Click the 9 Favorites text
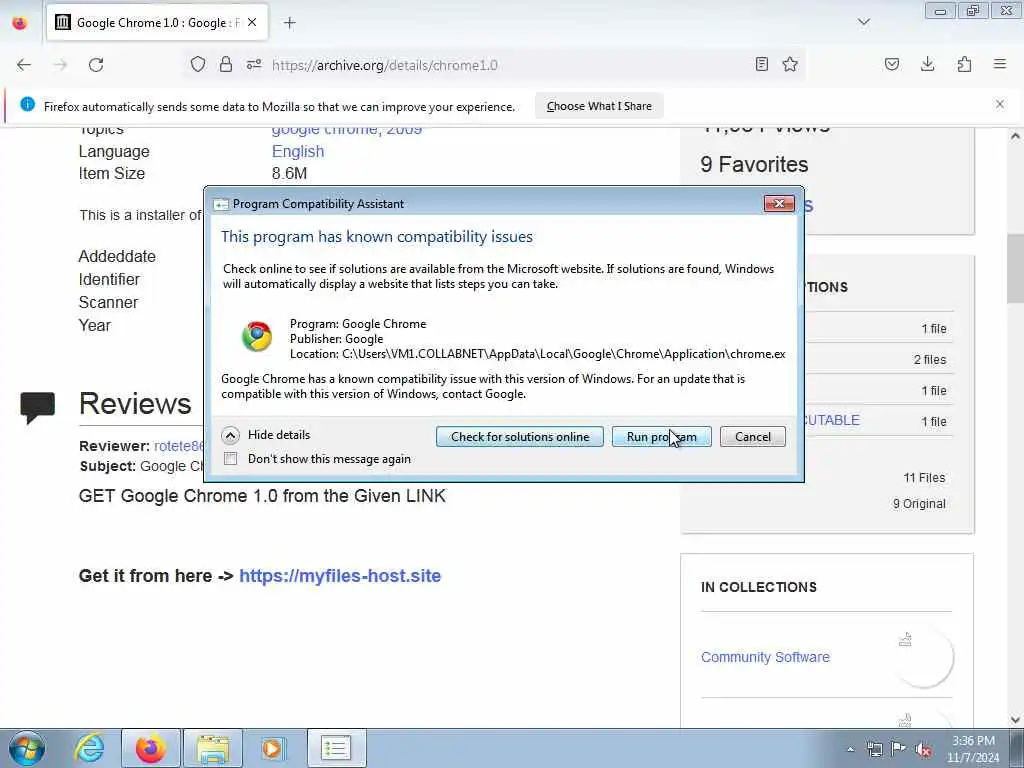 (754, 165)
